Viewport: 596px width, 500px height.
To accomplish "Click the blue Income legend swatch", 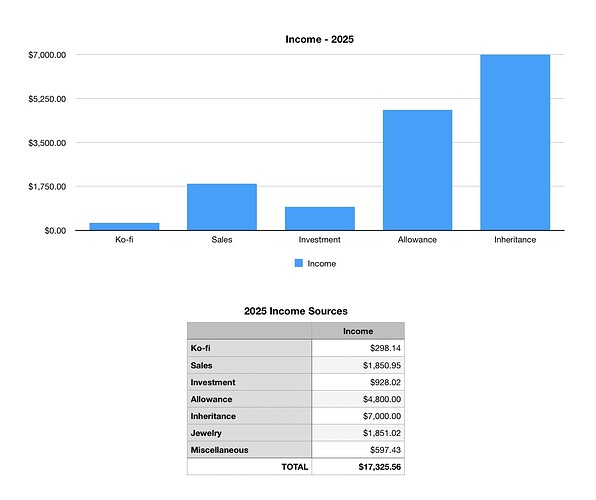I will 299,263.
